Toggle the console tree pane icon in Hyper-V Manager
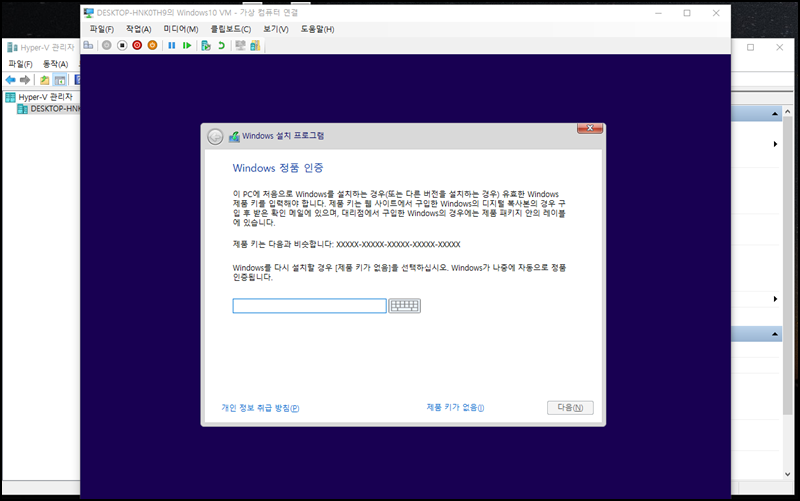Screen dimensions: 800x501 click(x=60, y=80)
